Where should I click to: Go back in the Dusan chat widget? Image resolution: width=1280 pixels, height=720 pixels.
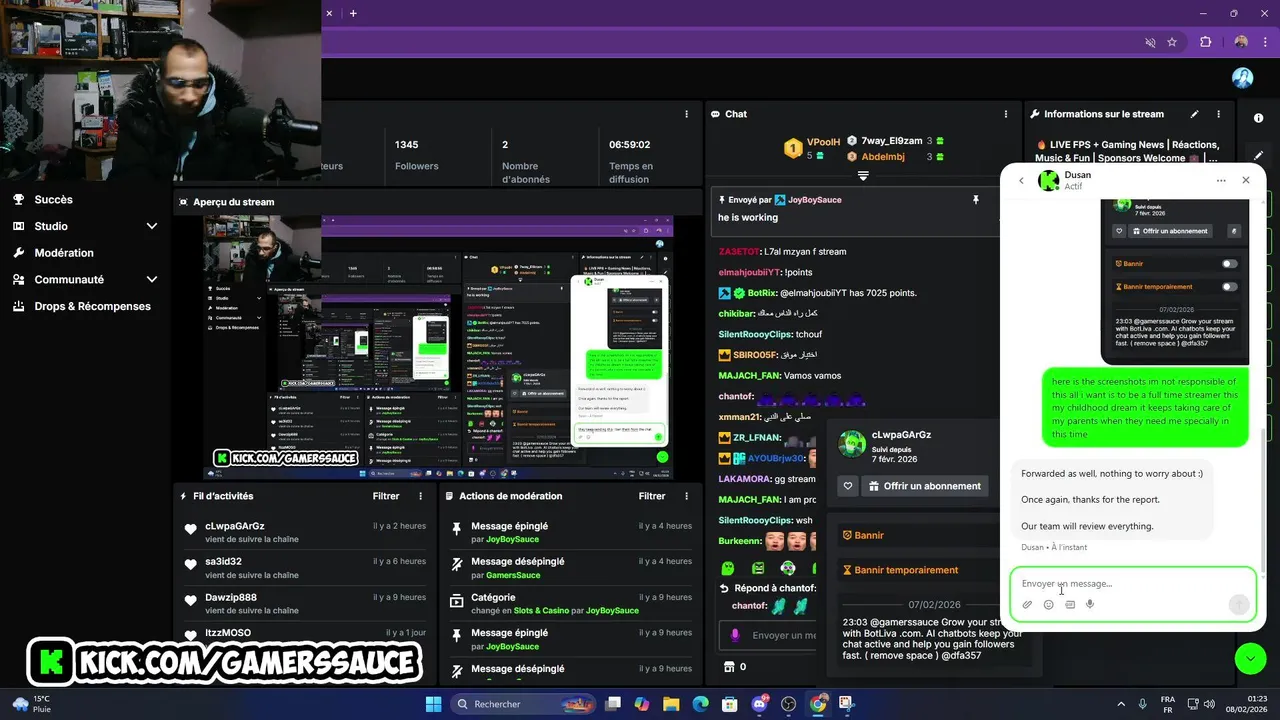[1021, 181]
